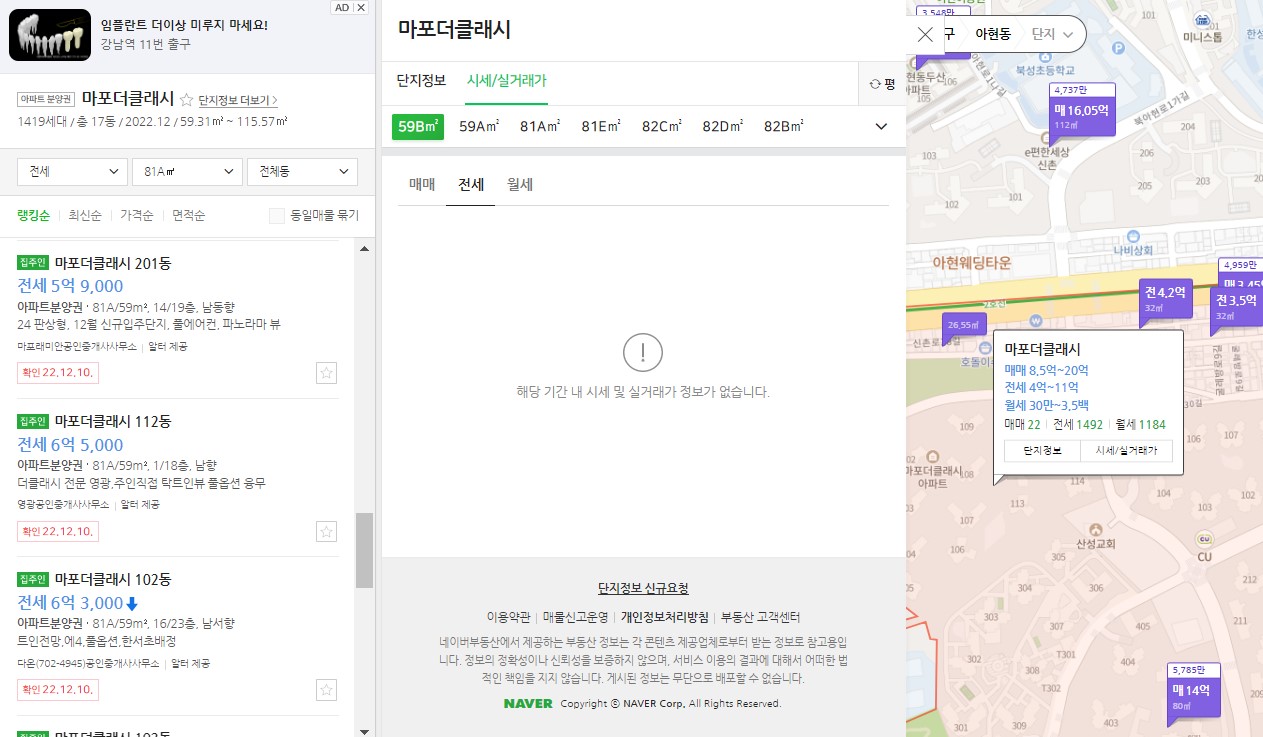Click the 전세 5억 9,000 price
This screenshot has width=1263, height=737.
(x=70, y=287)
